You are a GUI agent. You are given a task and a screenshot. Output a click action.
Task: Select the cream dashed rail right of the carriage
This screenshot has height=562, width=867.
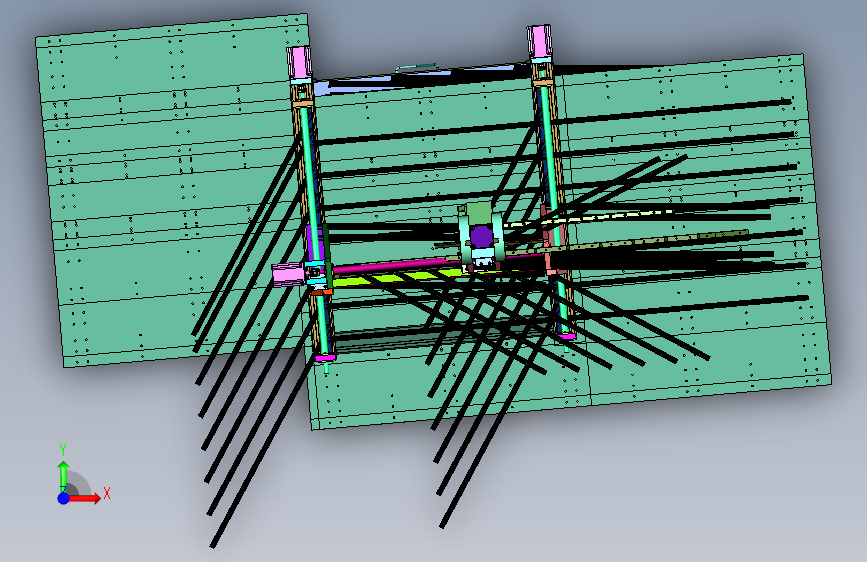click(x=589, y=218)
